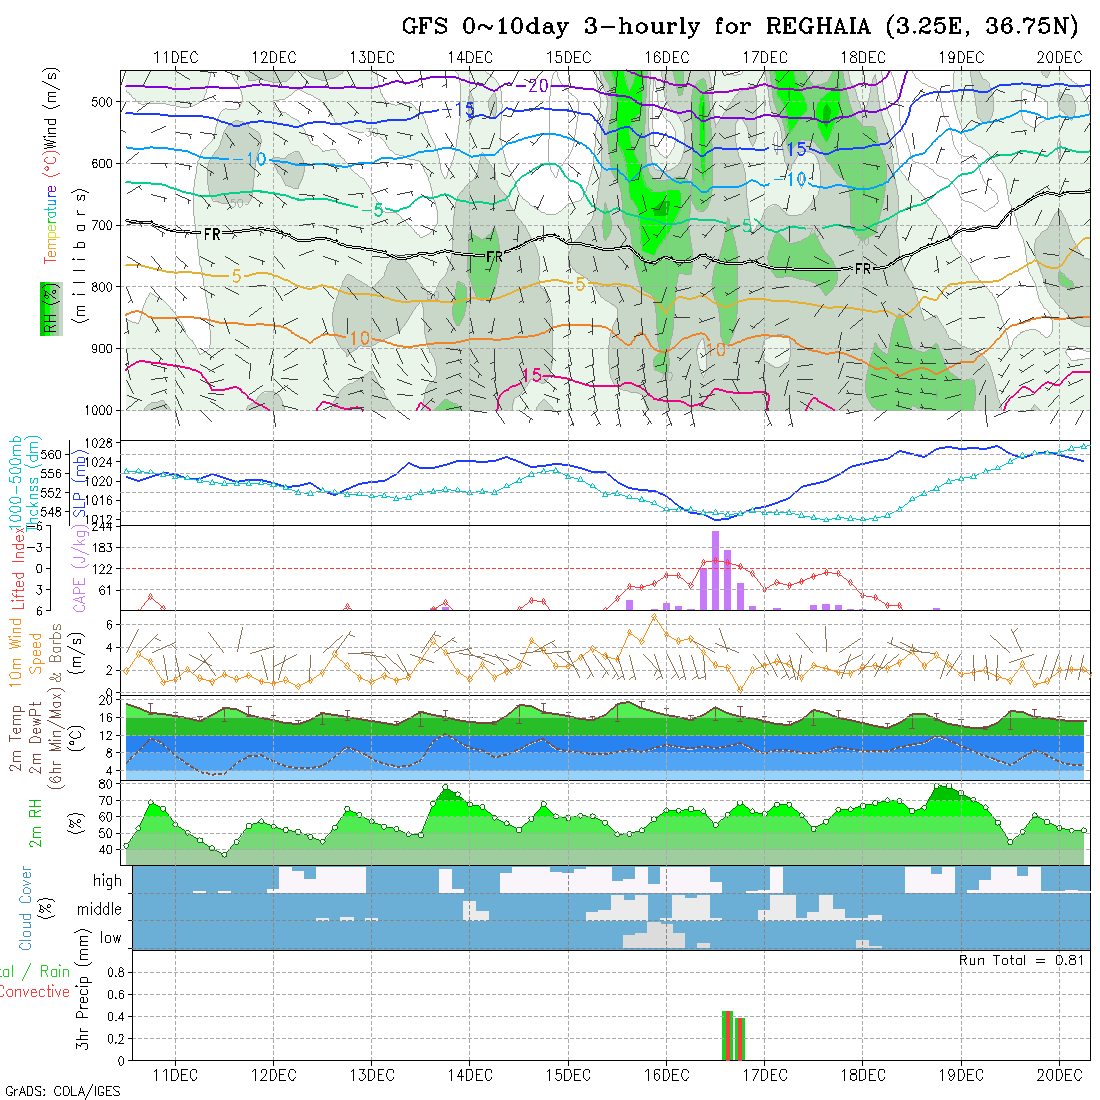Select the 'low' cloud cover row label
Viewport: 1100px width, 1100px height.
point(110,938)
